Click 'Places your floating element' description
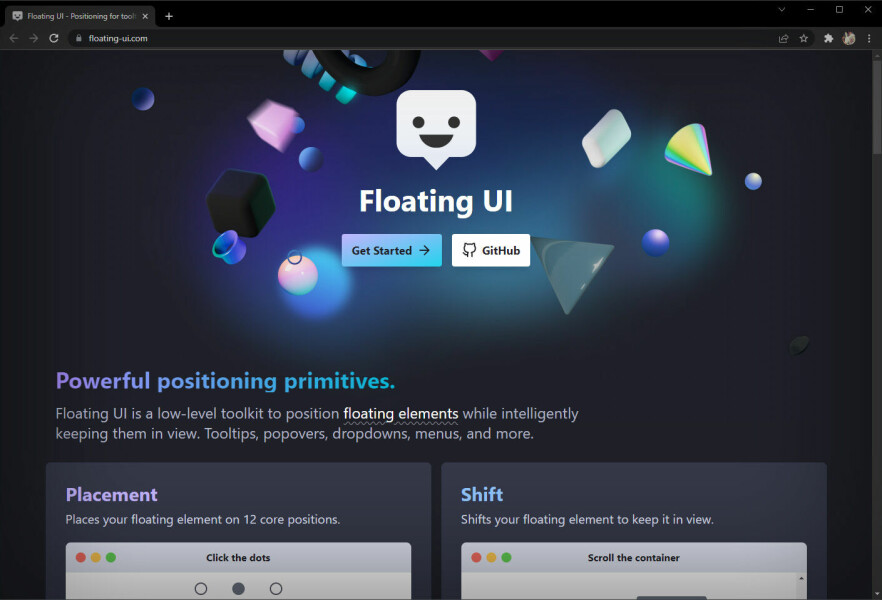Viewport: 882px width, 600px height. tap(202, 520)
